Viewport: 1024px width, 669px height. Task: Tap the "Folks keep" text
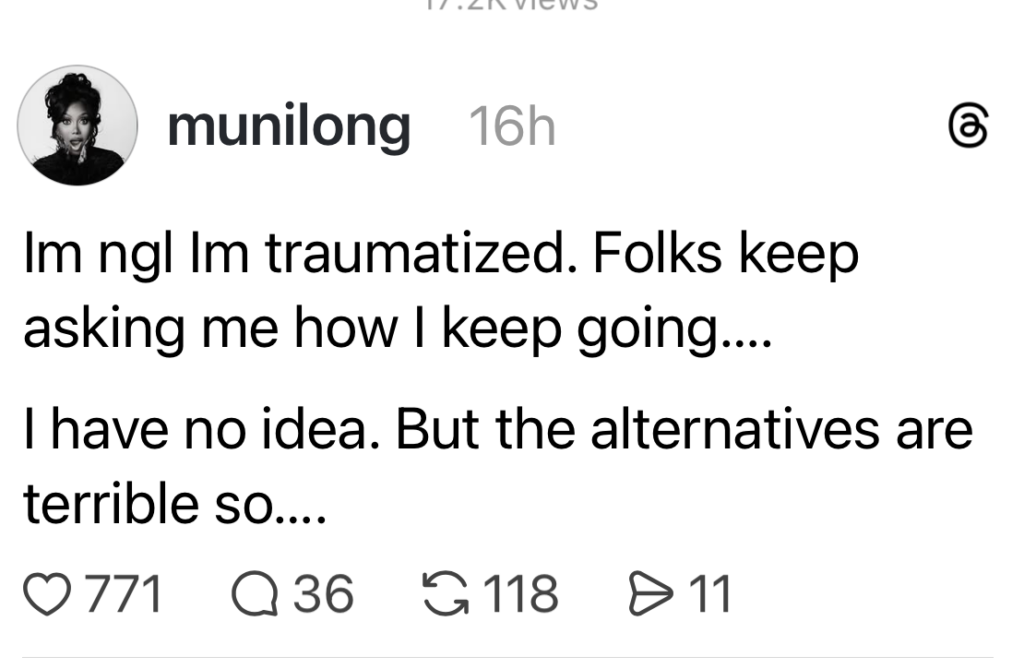tap(725, 258)
